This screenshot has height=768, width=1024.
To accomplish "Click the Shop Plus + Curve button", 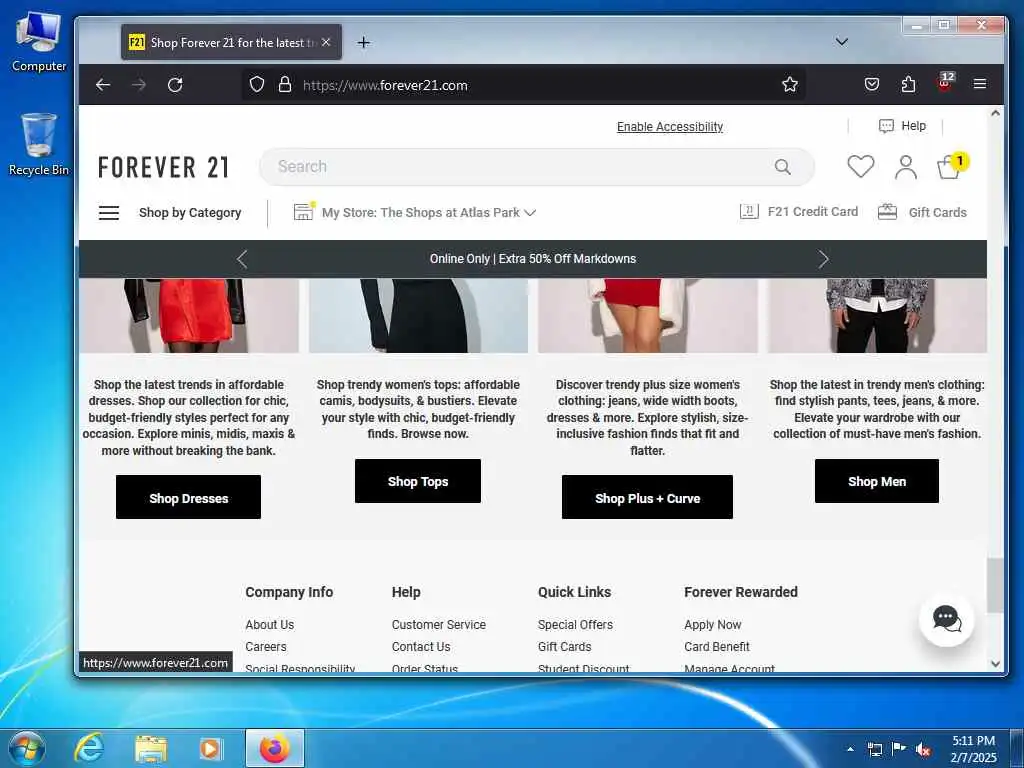I will [x=647, y=497].
